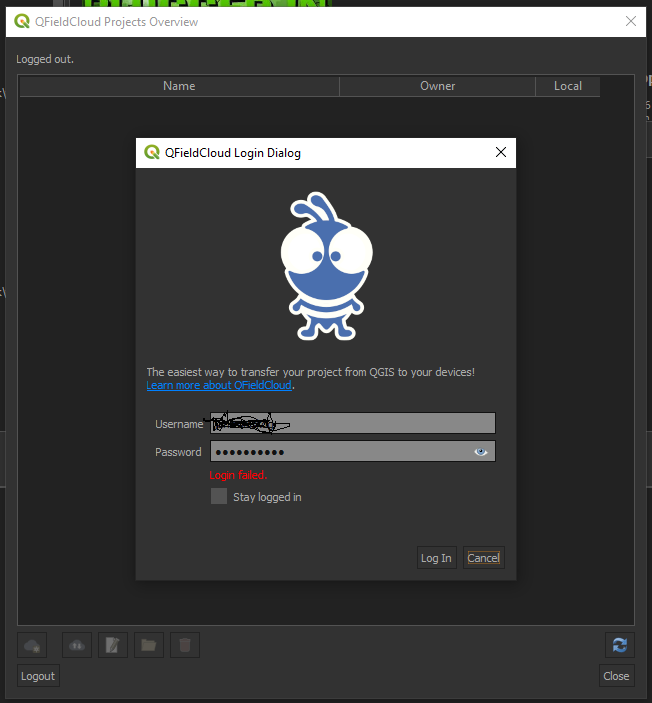Cancel the QFieldCloud login dialog
Viewport: 652px width, 703px height.
(483, 558)
